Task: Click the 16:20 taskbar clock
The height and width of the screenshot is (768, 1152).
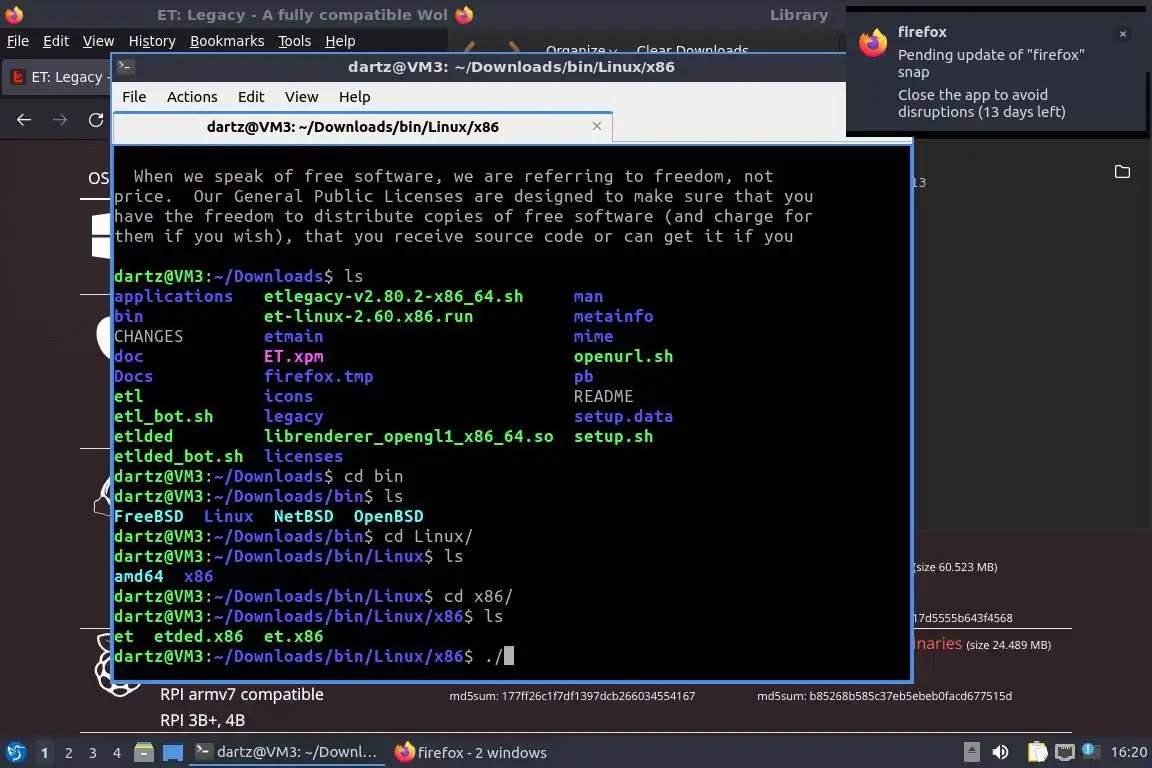Action: click(1128, 752)
